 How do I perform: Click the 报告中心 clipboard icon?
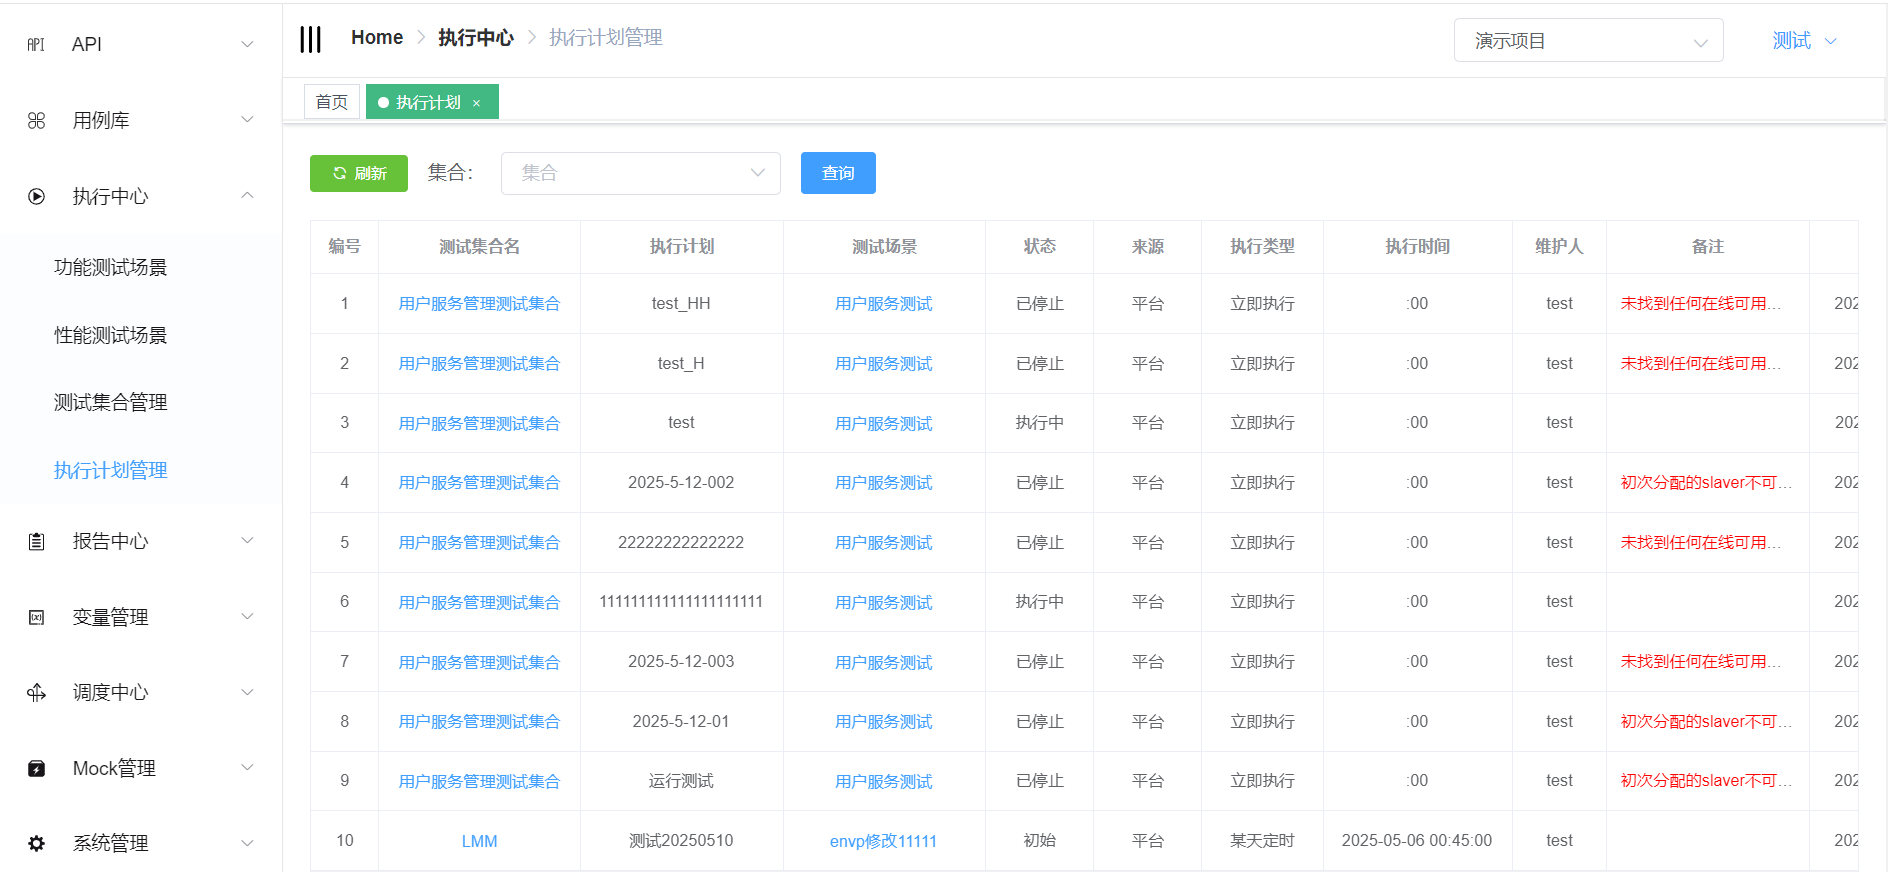pos(36,541)
